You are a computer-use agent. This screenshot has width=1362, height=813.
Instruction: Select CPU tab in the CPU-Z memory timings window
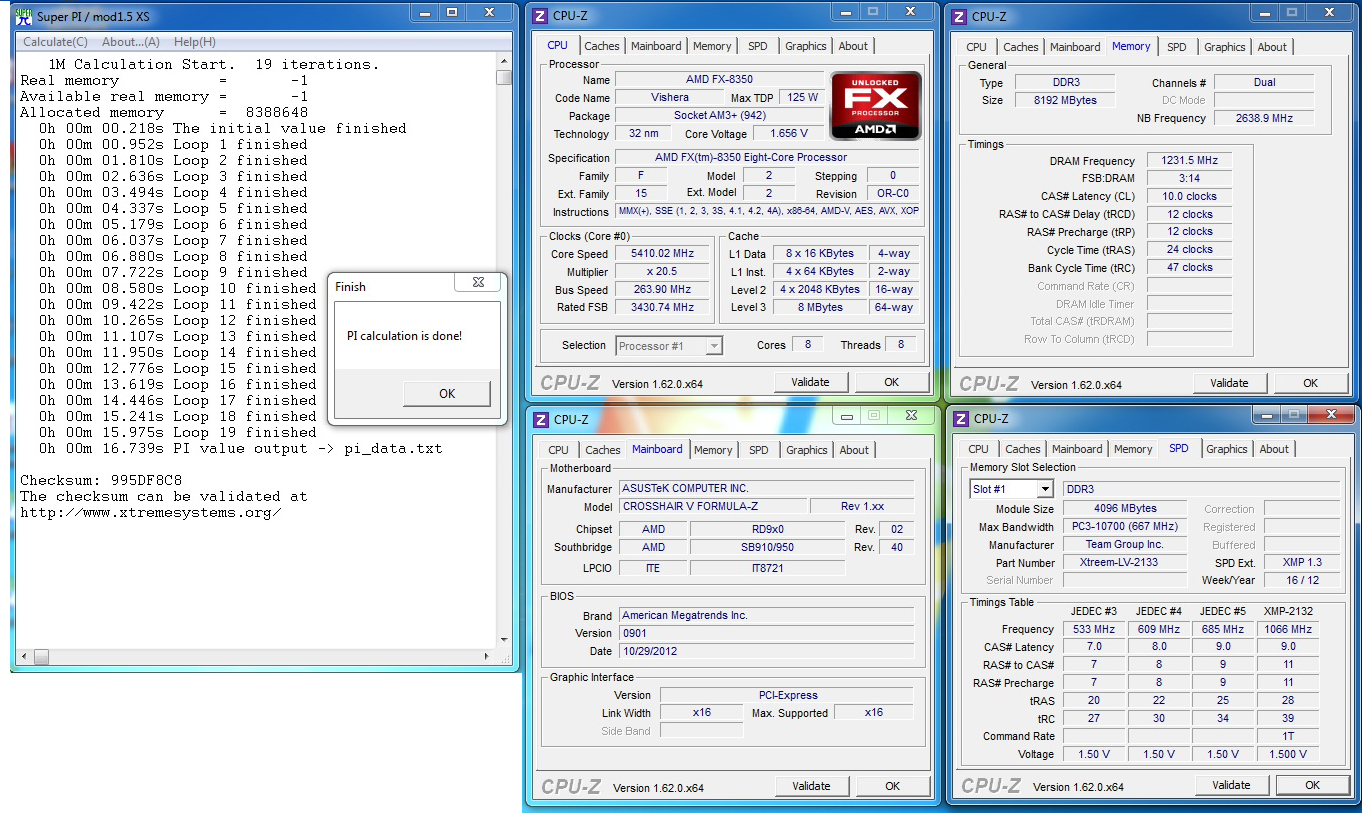[x=976, y=47]
